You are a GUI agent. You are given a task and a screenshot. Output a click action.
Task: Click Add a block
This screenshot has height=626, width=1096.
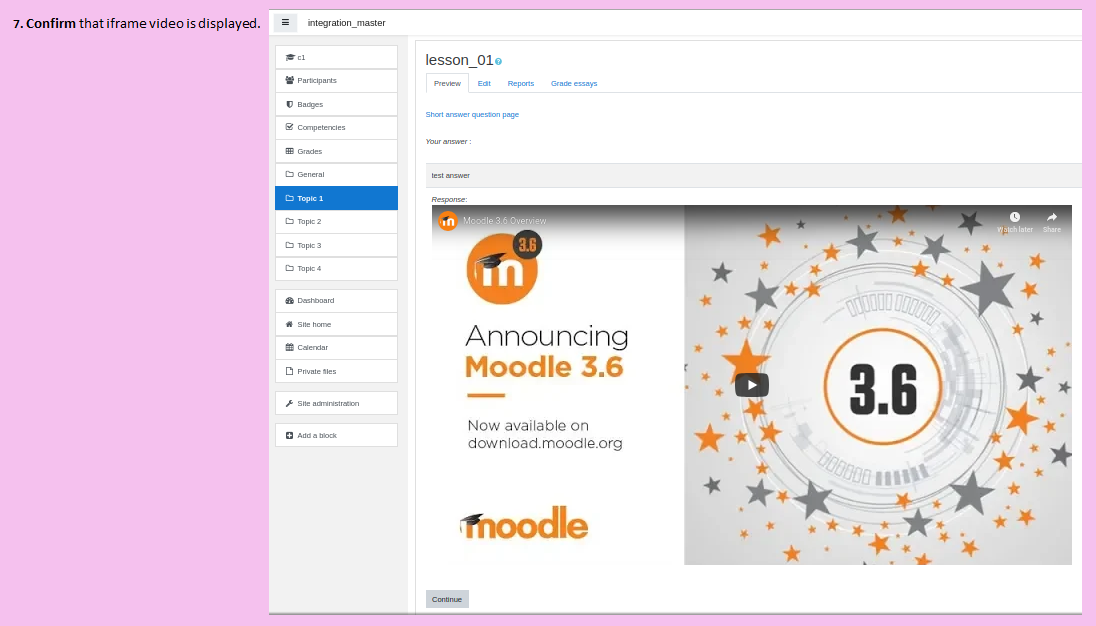(336, 435)
